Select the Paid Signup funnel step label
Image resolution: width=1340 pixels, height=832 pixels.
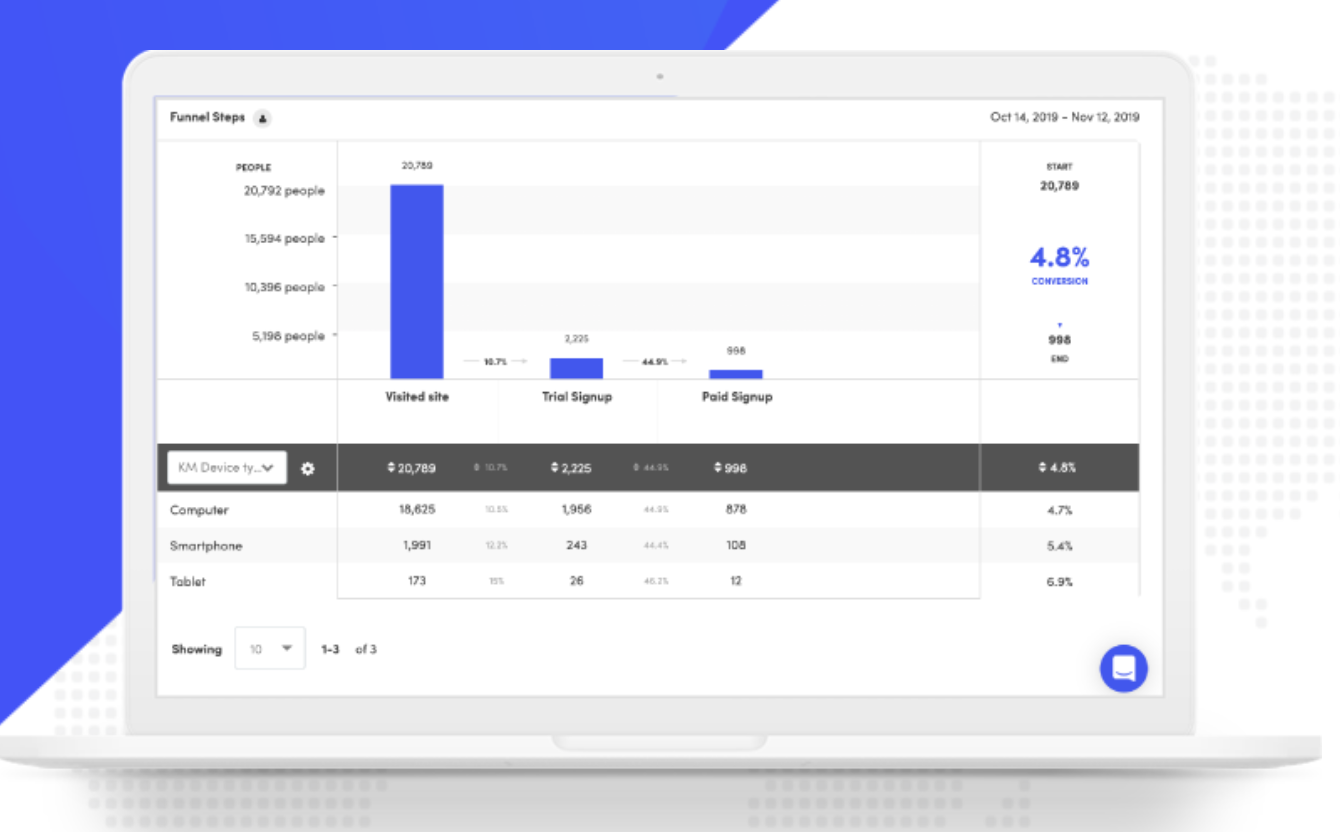point(737,397)
